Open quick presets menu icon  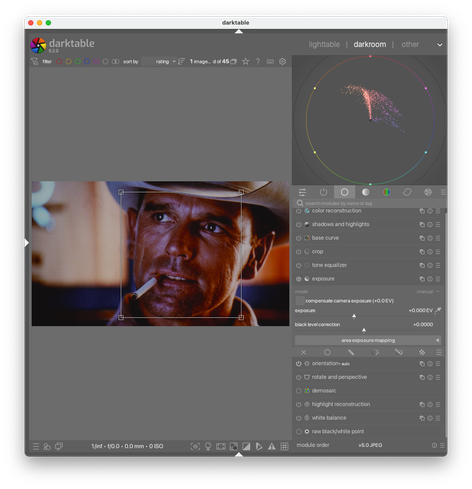point(36,446)
